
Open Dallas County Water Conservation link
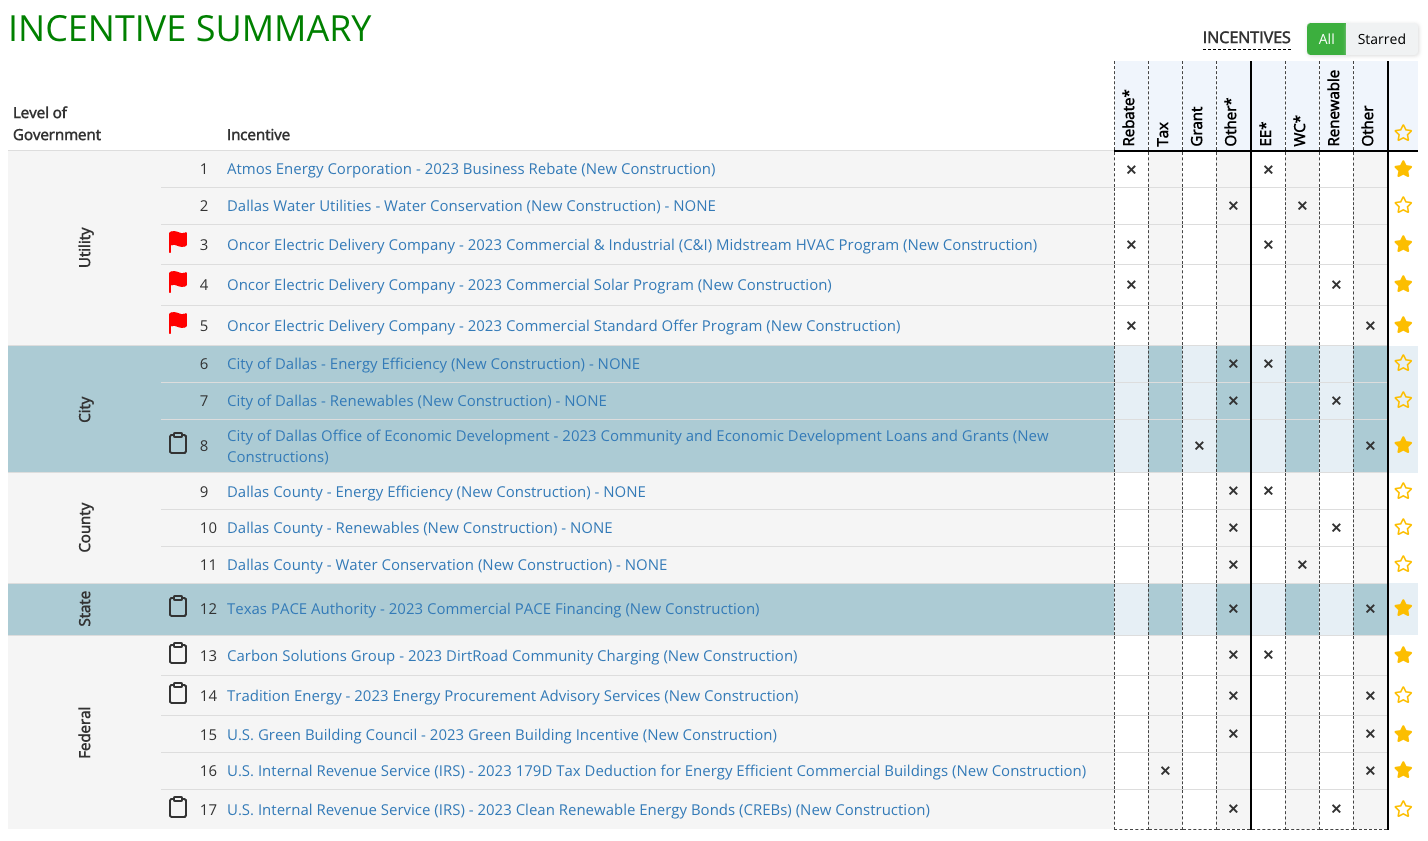[447, 565]
